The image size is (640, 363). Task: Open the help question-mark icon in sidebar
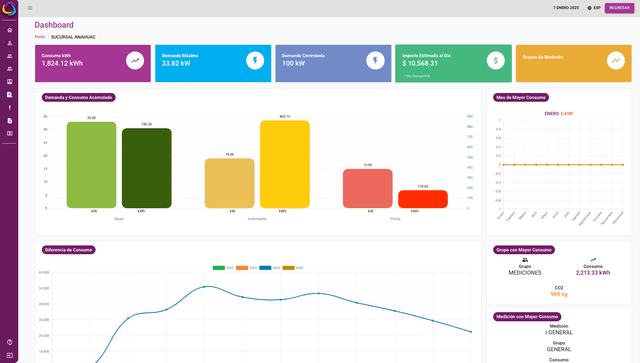coord(9,342)
